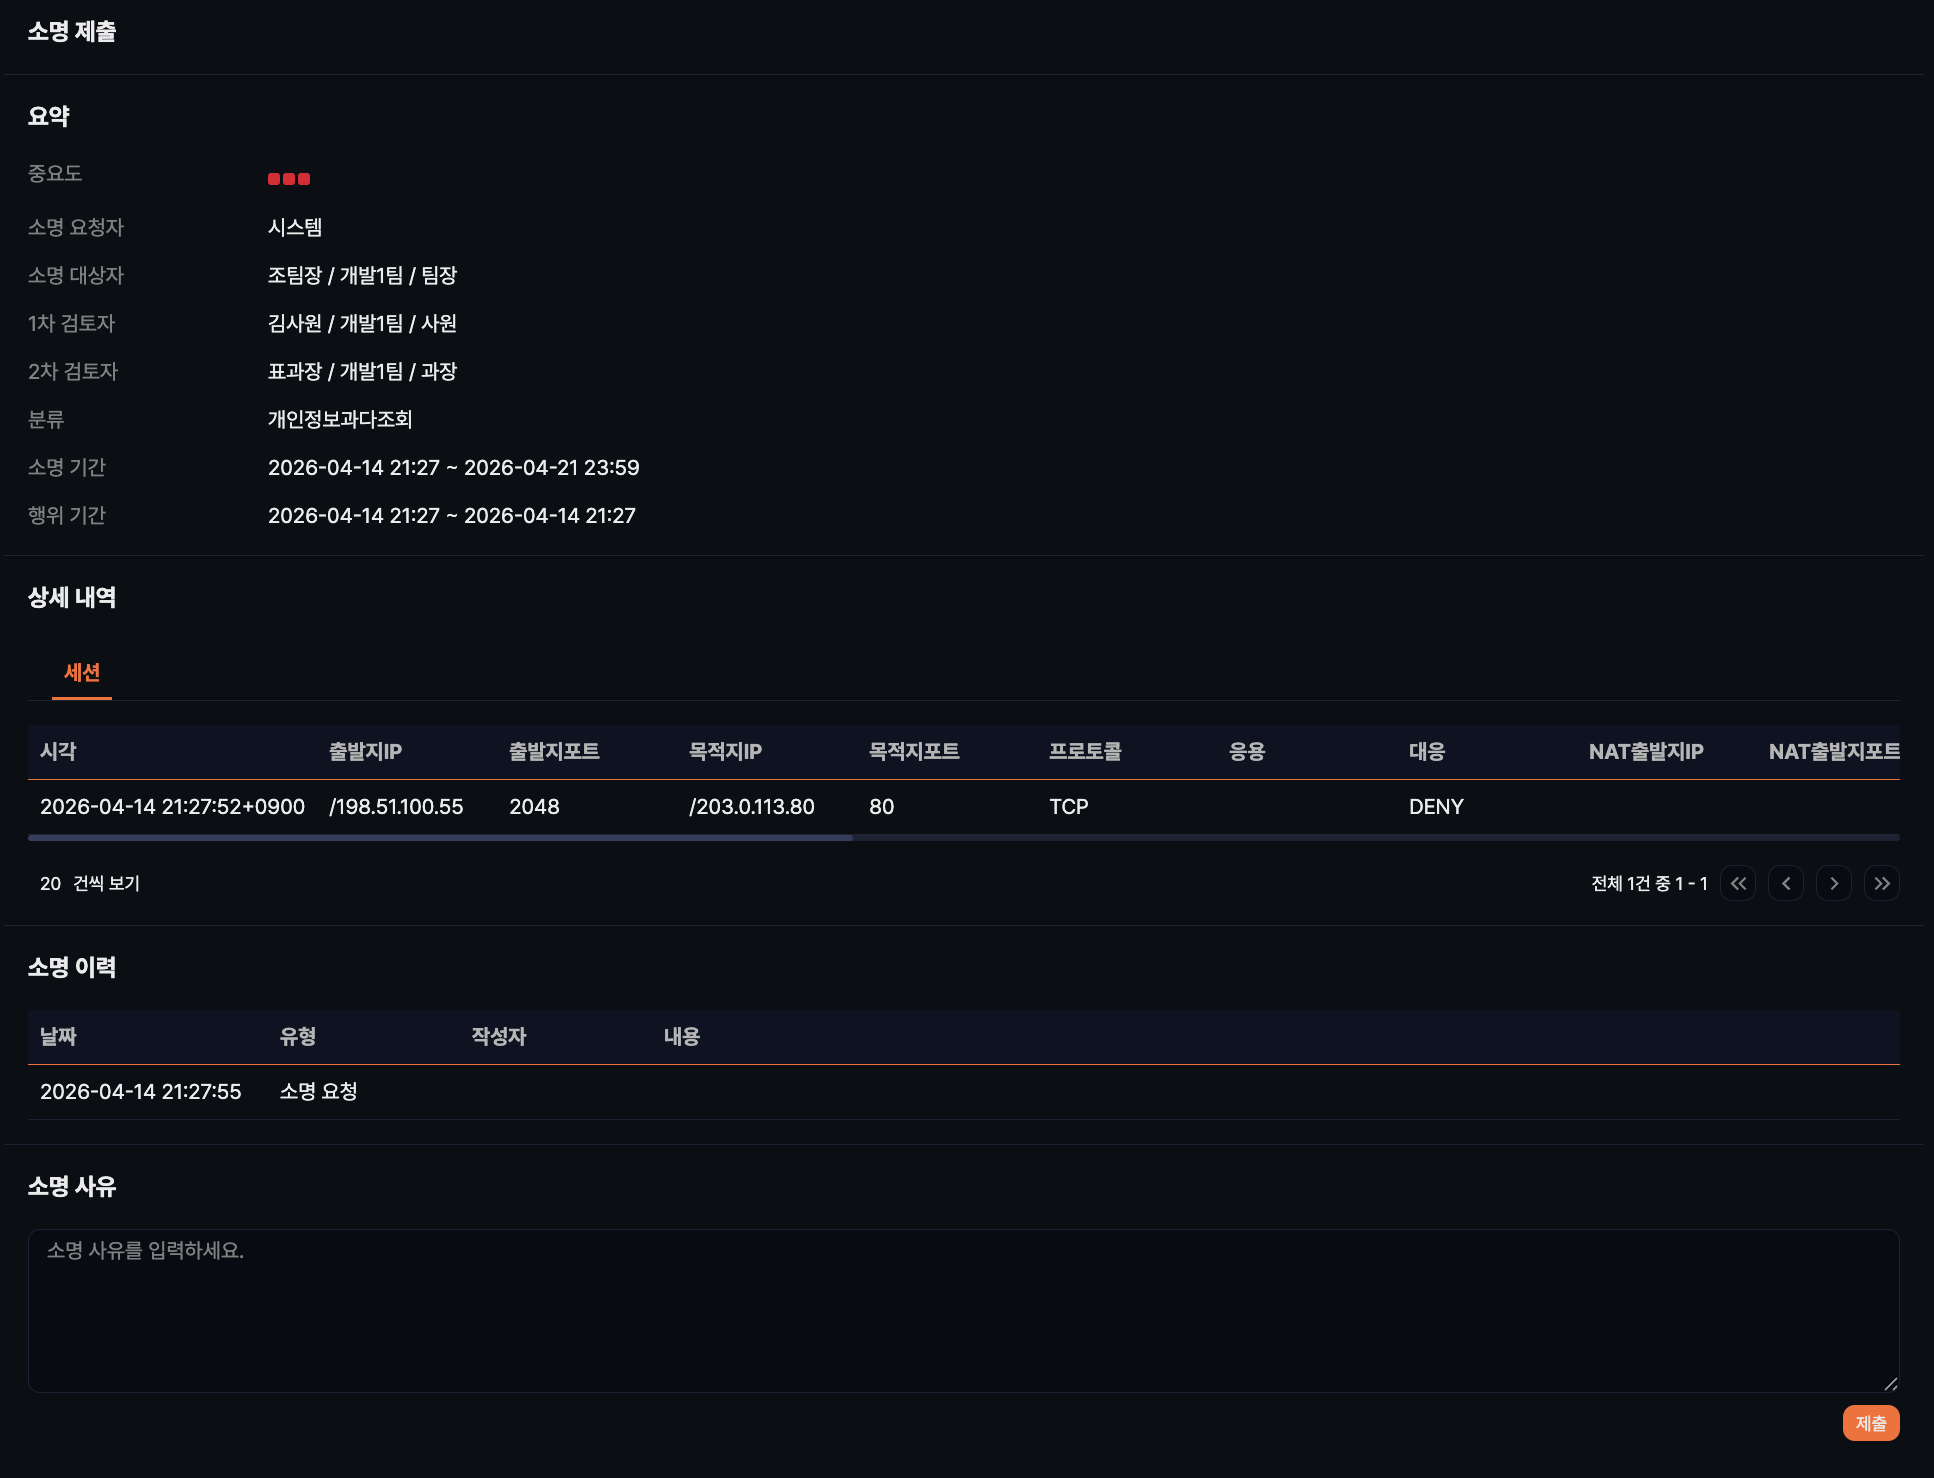Go to previous page of session table
The image size is (1934, 1478).
(x=1786, y=883)
